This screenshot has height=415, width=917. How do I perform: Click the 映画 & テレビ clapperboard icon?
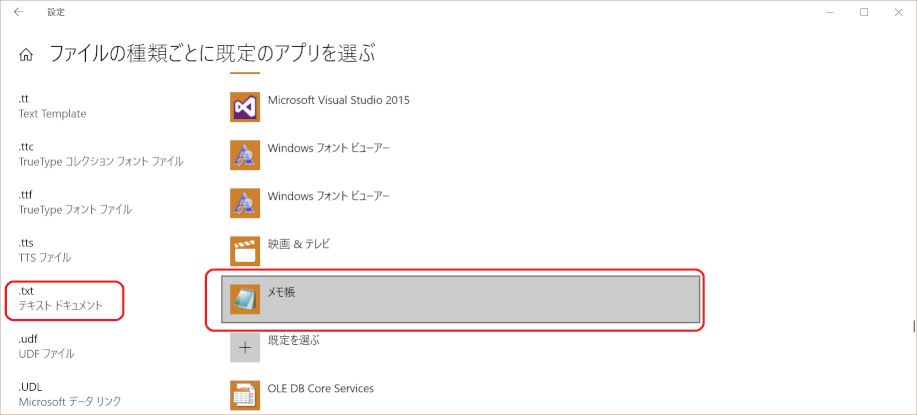(x=245, y=251)
